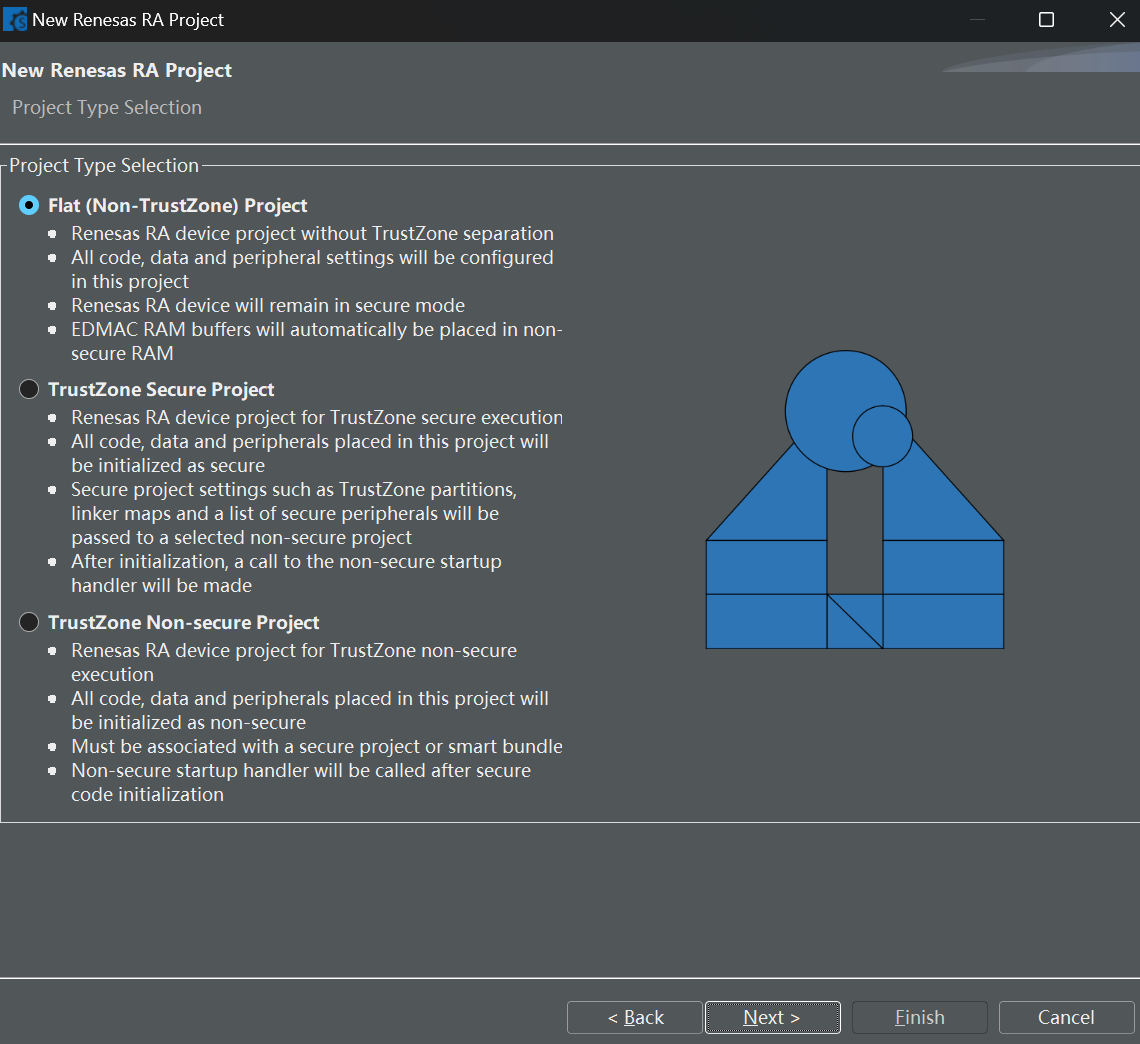Screen dimensions: 1140x1044
Task: Maximize the New Renesas RA Project window
Action: tap(1046, 20)
